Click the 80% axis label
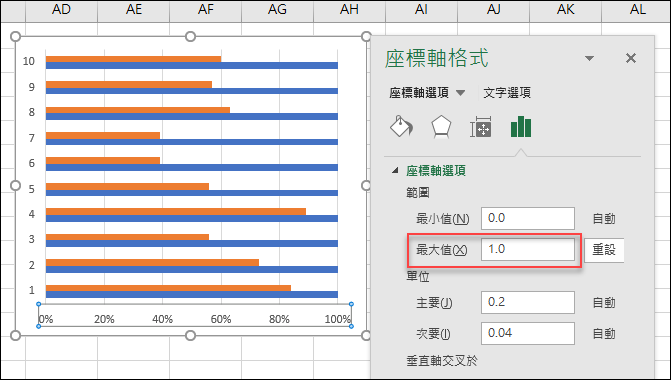The image size is (671, 380). [x=279, y=319]
